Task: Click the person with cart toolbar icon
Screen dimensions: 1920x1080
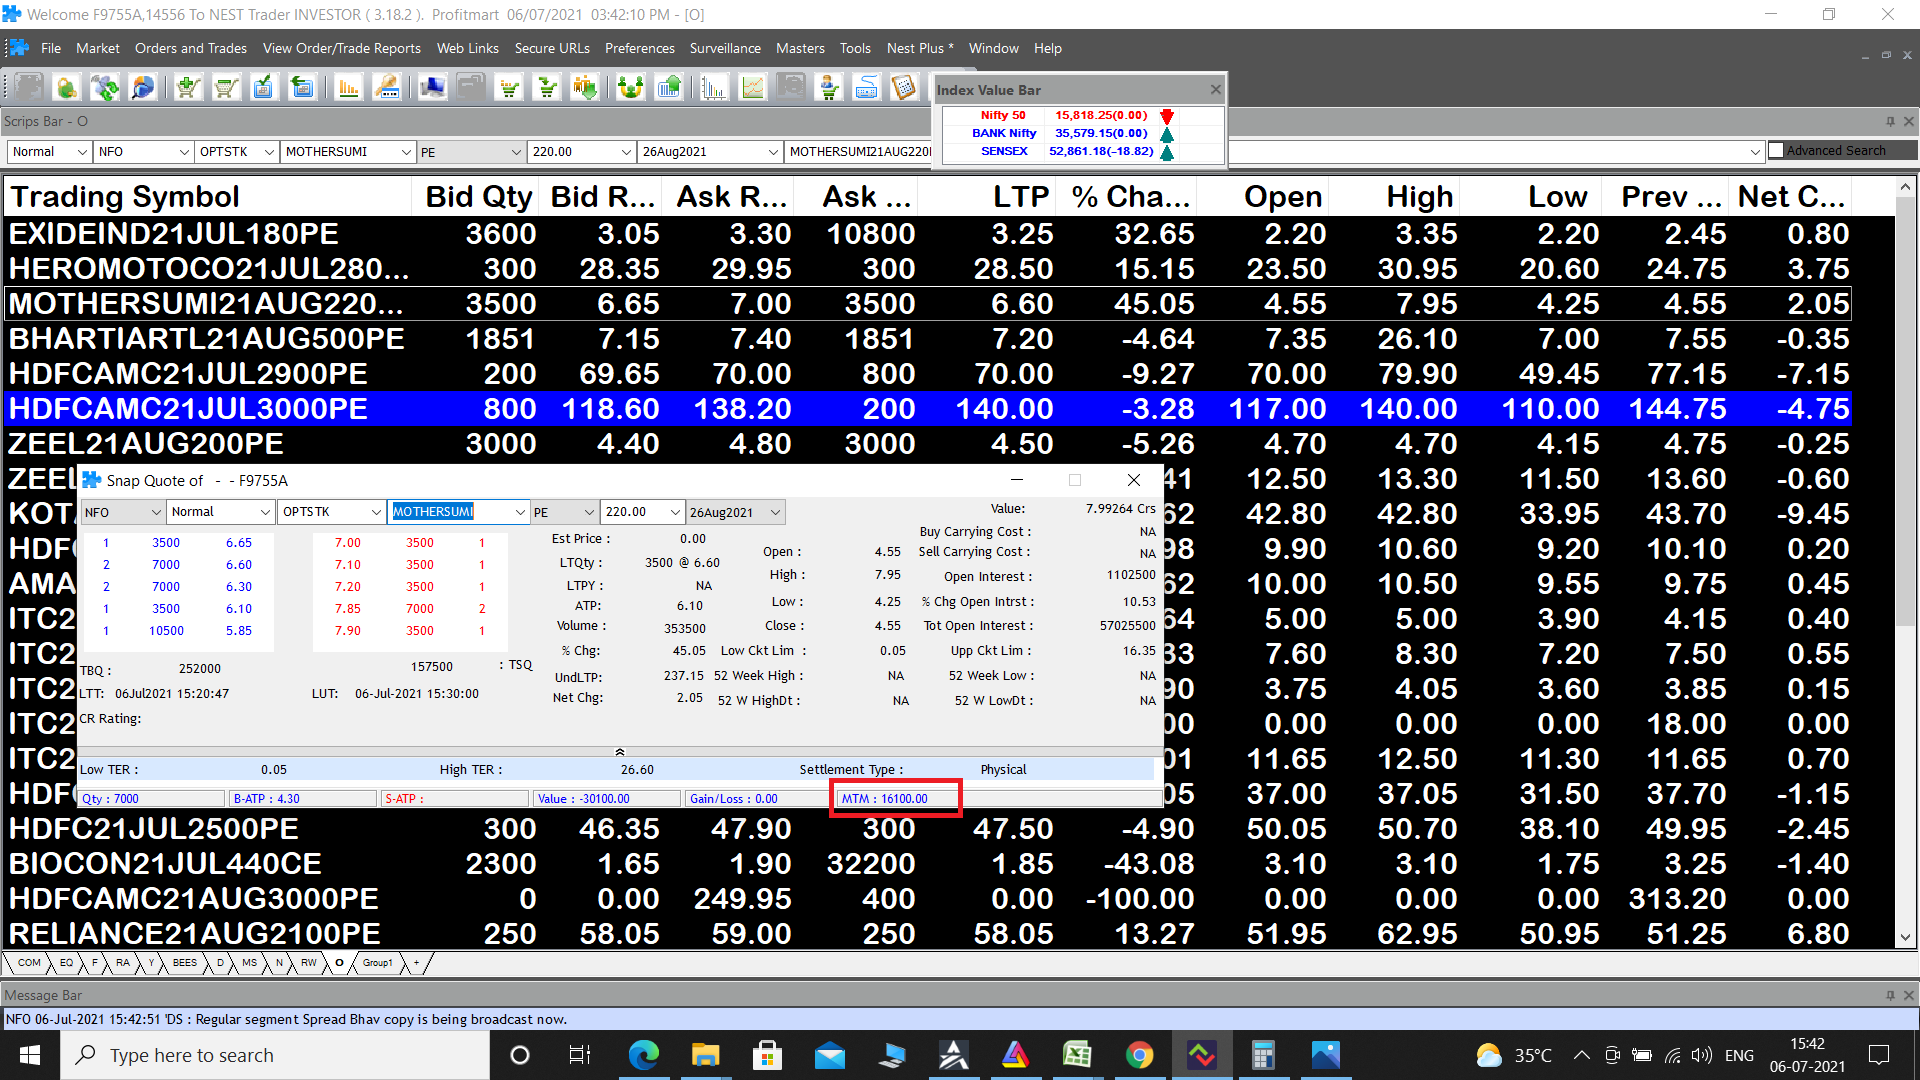Action: click(x=829, y=88)
